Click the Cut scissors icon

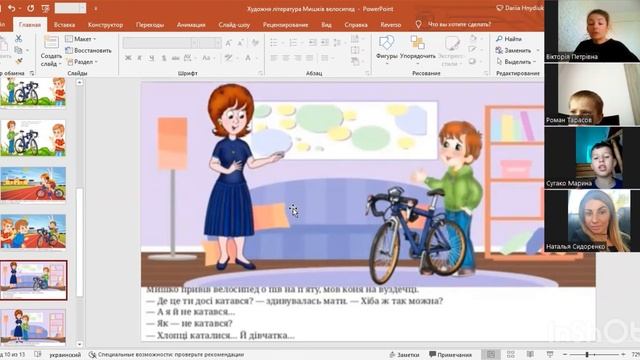(x=18, y=38)
